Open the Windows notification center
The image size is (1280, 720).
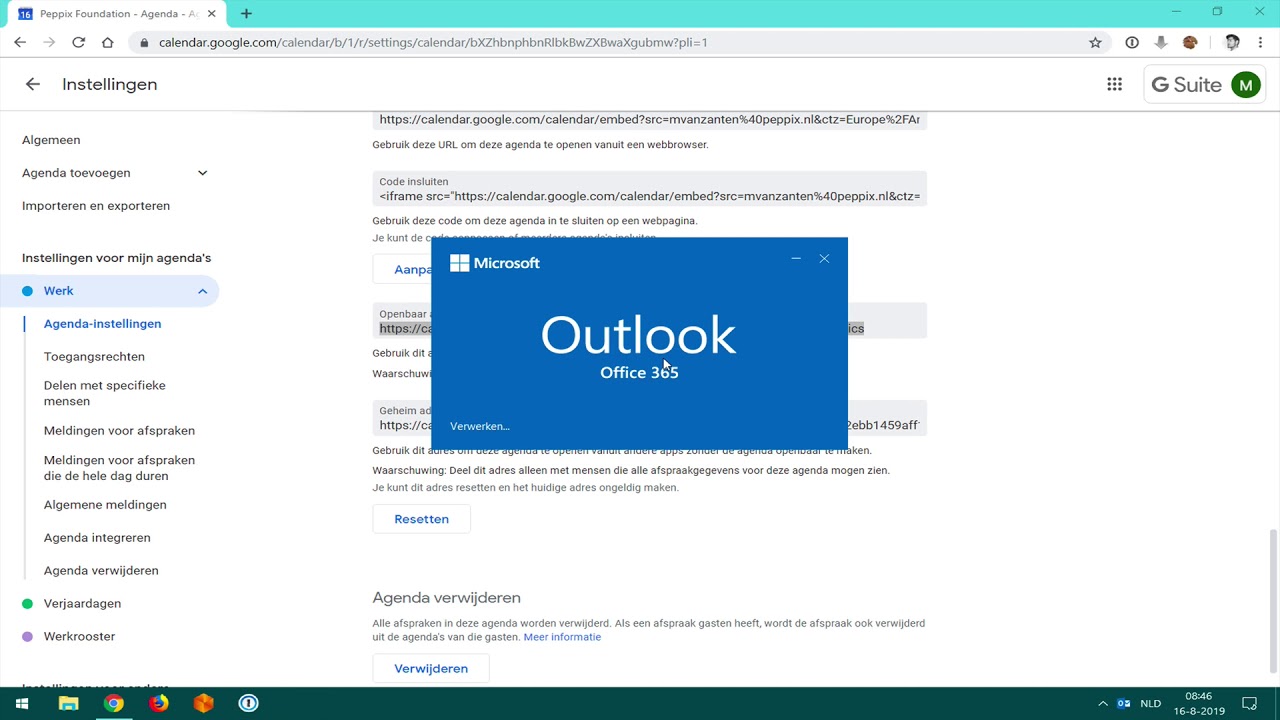[x=1249, y=703]
